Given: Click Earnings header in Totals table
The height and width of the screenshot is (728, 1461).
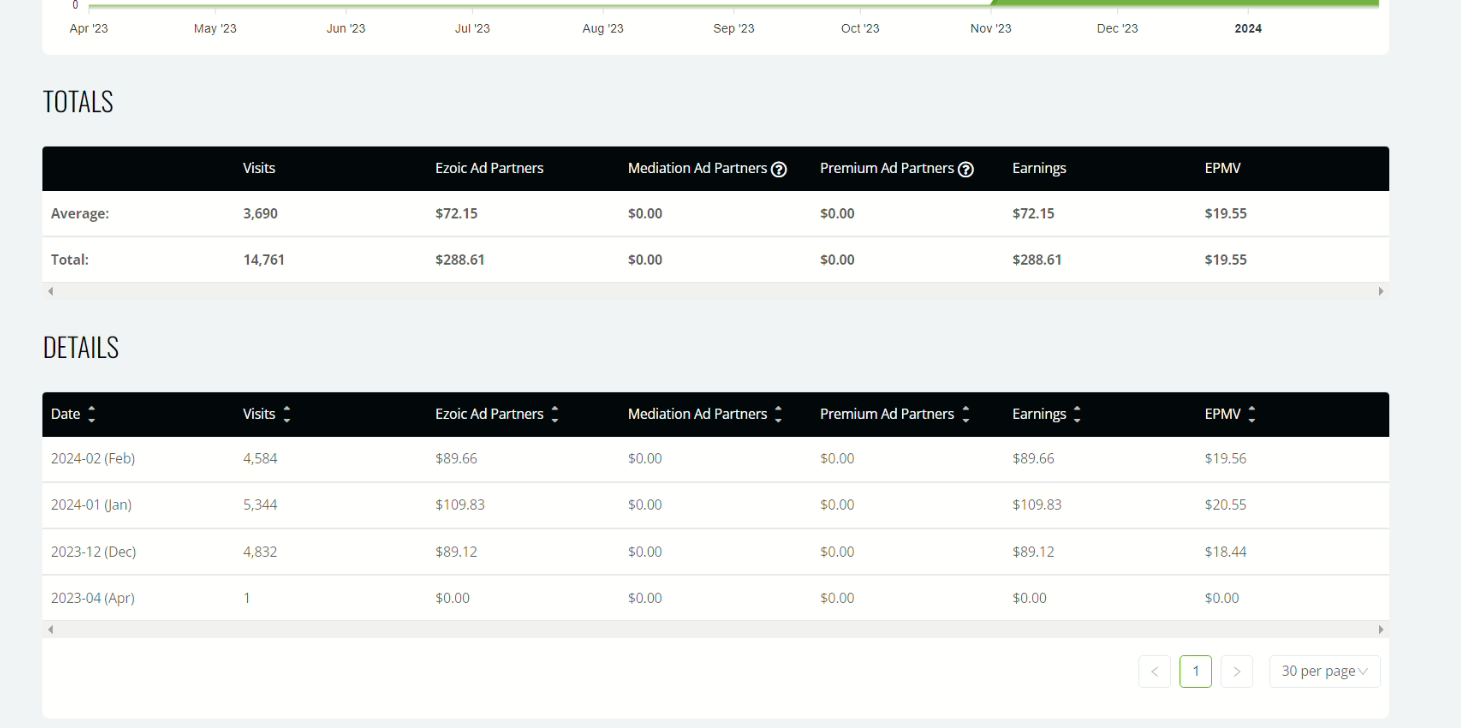Looking at the screenshot, I should [1039, 169].
